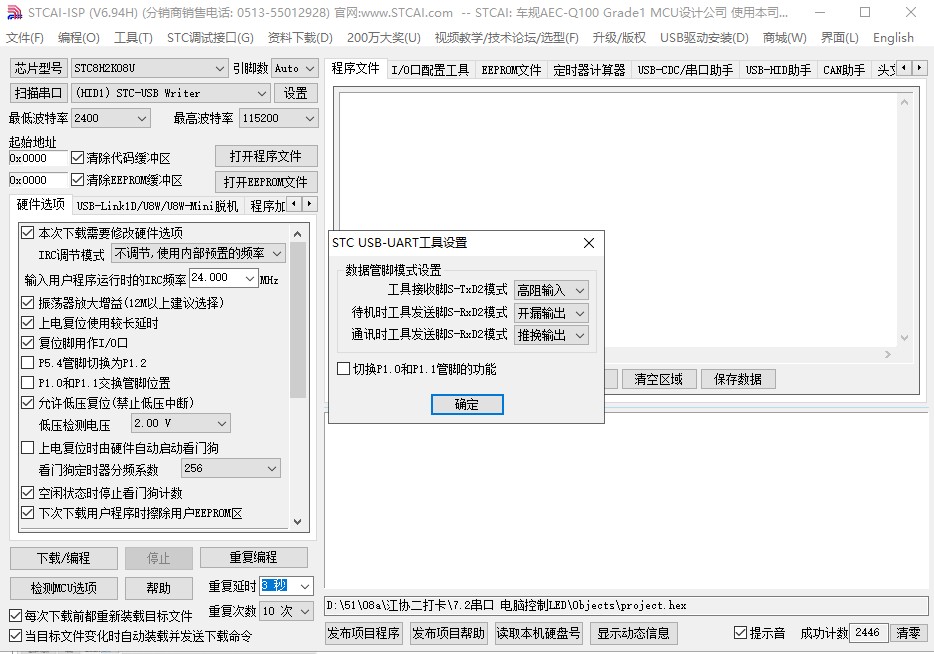The image size is (934, 654).
Task: Toggle 空闲状态时停止看门狗计数 checkbox
Action: (x=27, y=493)
